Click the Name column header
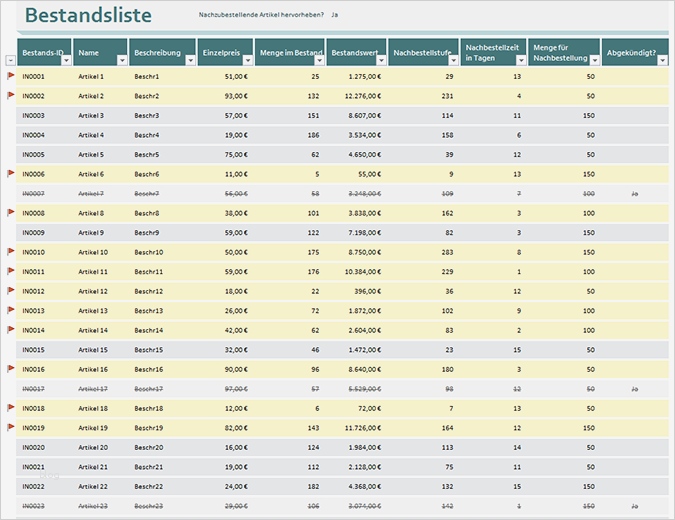Screen dimensions: 675x520 (89, 52)
